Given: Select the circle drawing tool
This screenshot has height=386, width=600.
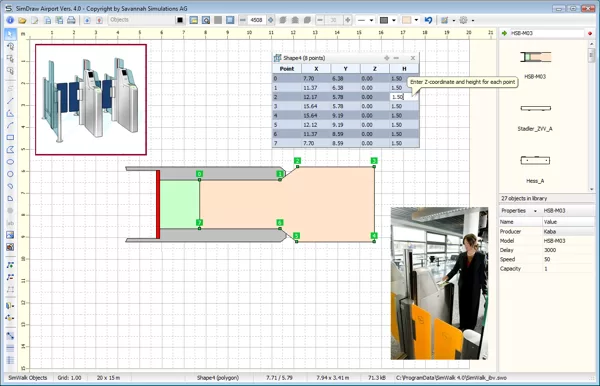Looking at the screenshot, I should tap(10, 174).
